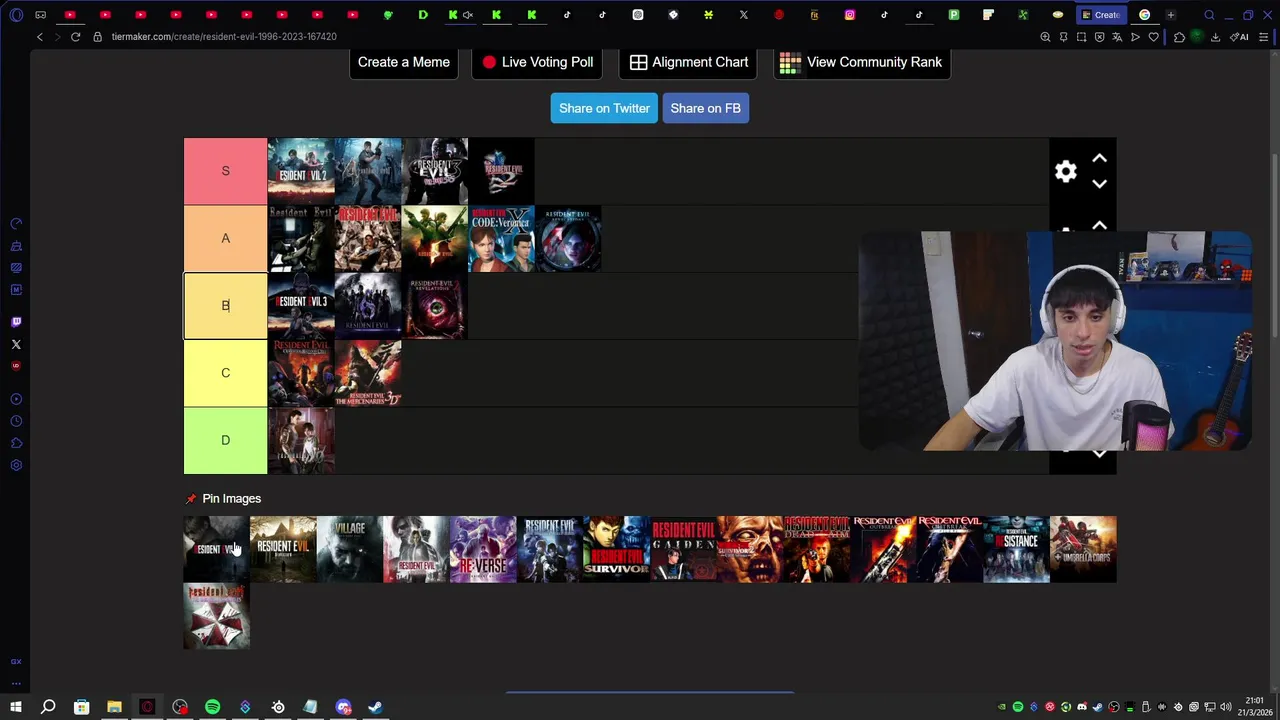Move the S tier row up
The width and height of the screenshot is (1280, 720).
coord(1099,158)
